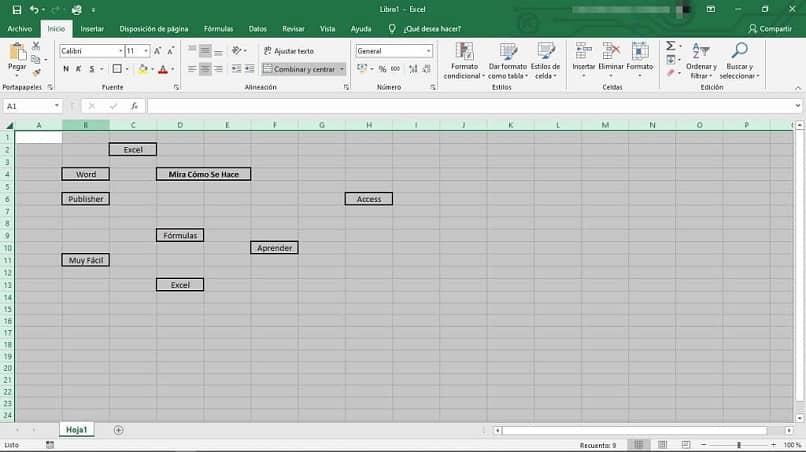
Task: Align text to top
Action: [x=192, y=50]
